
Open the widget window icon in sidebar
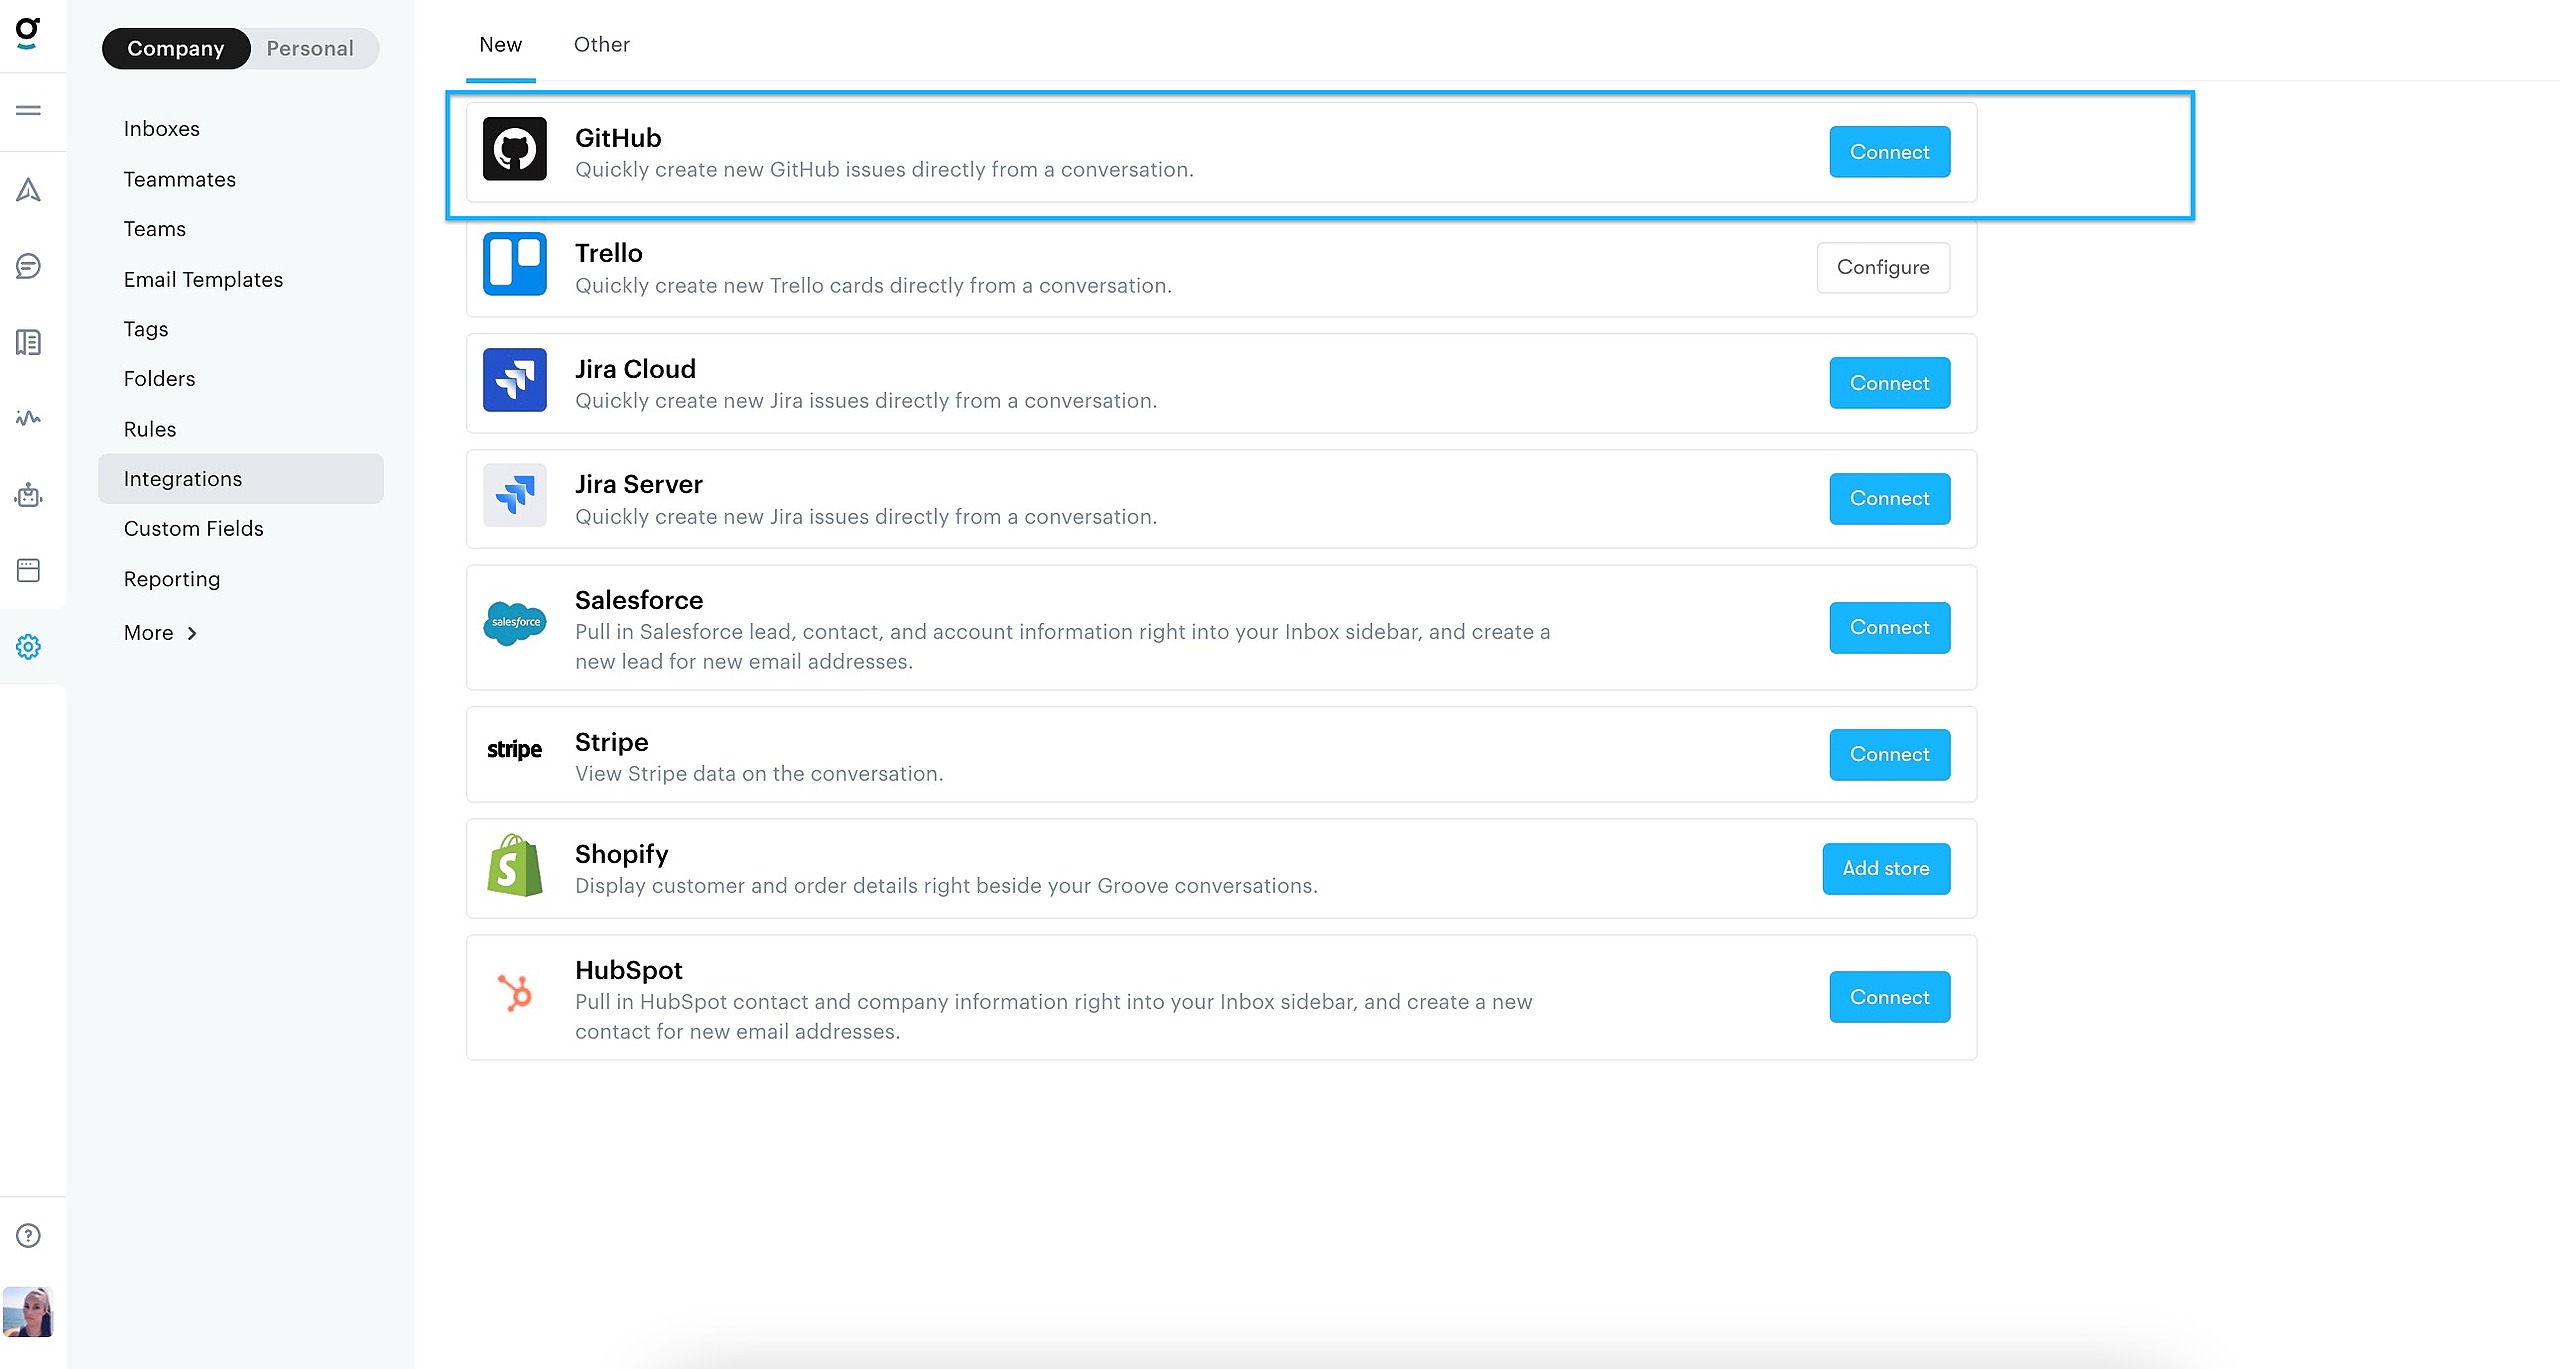coord(28,570)
